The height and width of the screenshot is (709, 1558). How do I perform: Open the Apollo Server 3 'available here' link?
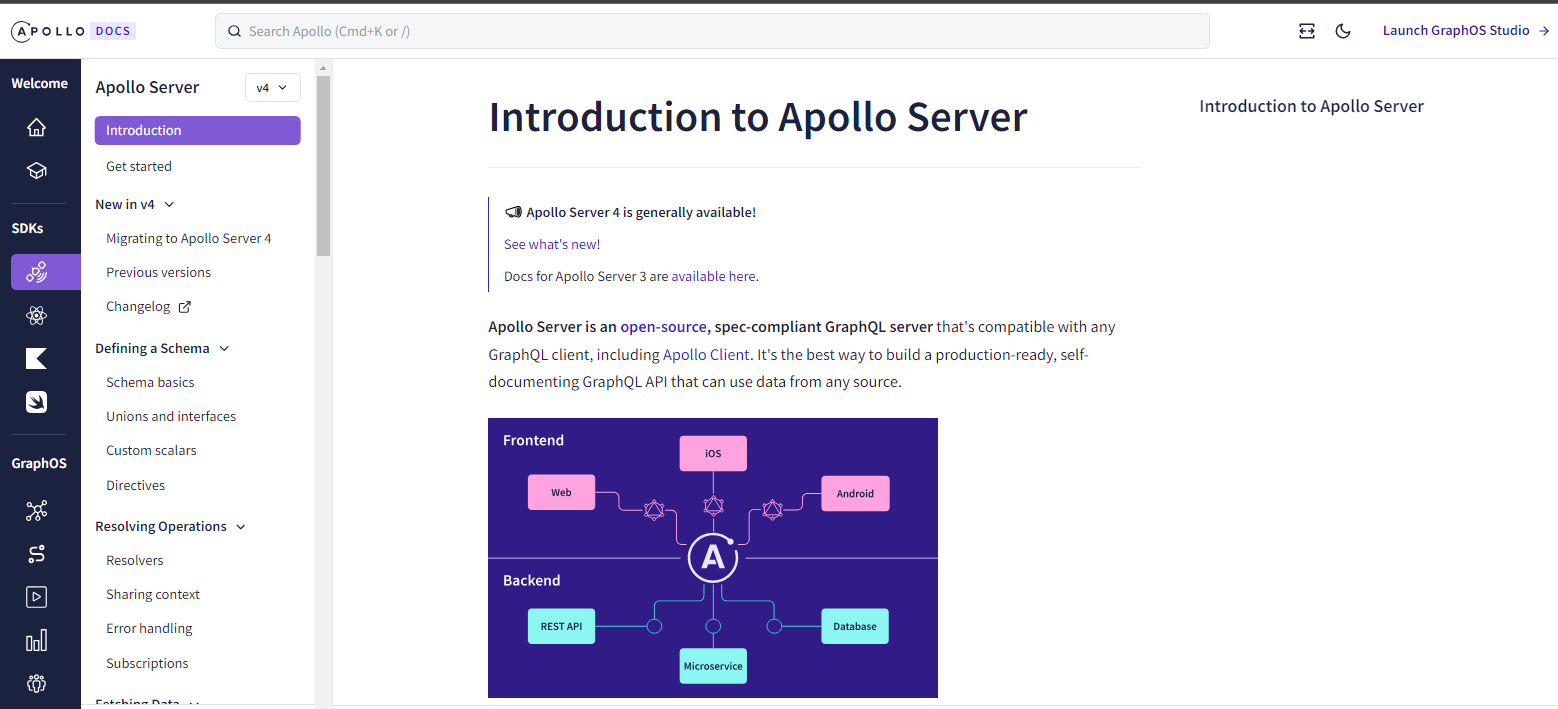pyautogui.click(x=714, y=276)
